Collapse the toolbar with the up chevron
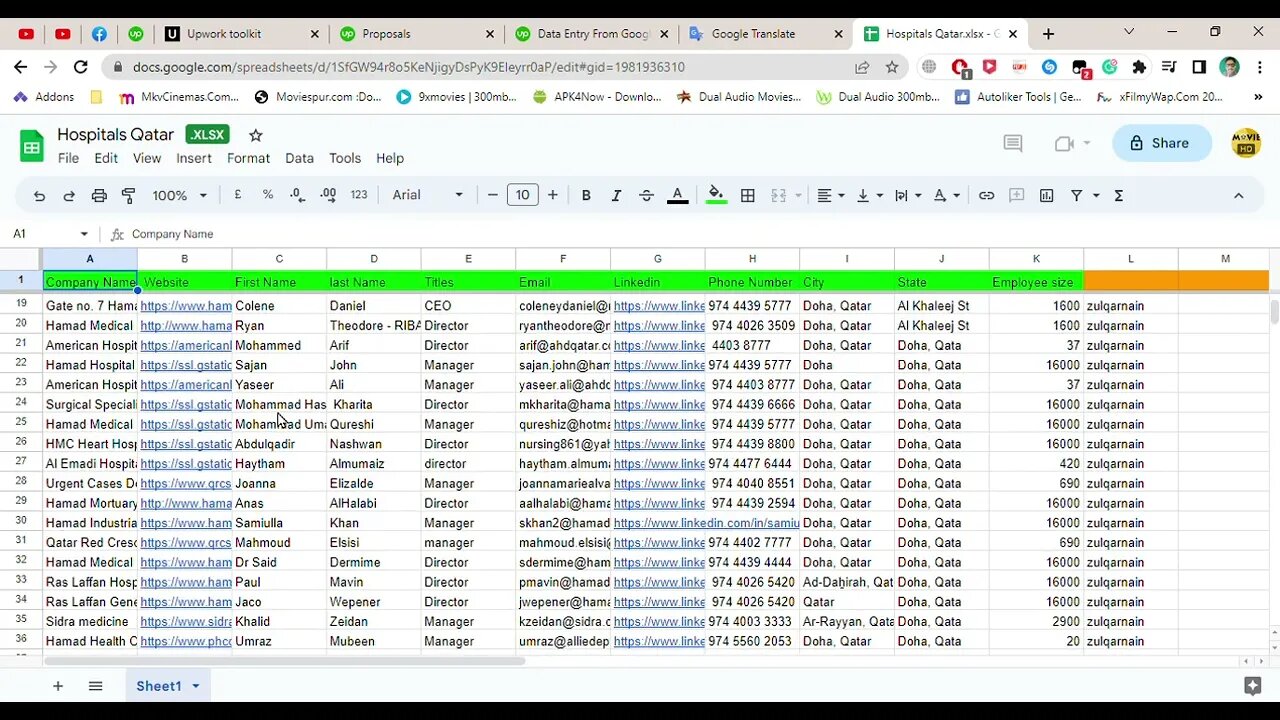The height and width of the screenshot is (720, 1280). pyautogui.click(x=1238, y=196)
